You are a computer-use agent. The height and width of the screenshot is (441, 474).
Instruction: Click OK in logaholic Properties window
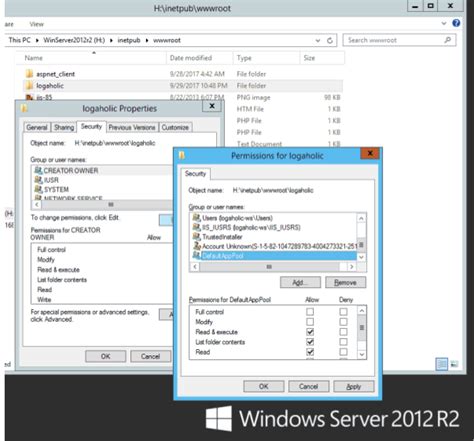pos(106,356)
